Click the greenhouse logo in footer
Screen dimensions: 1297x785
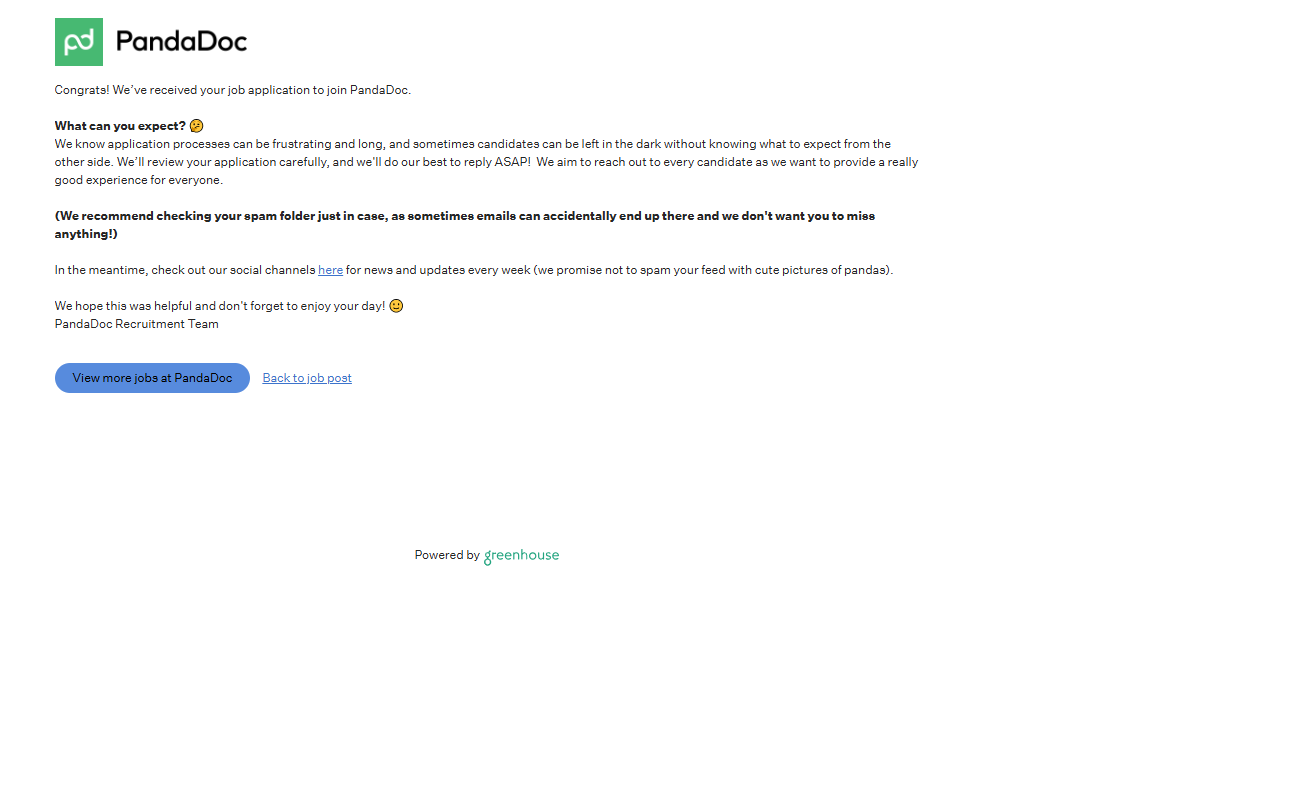pyautogui.click(x=521, y=556)
